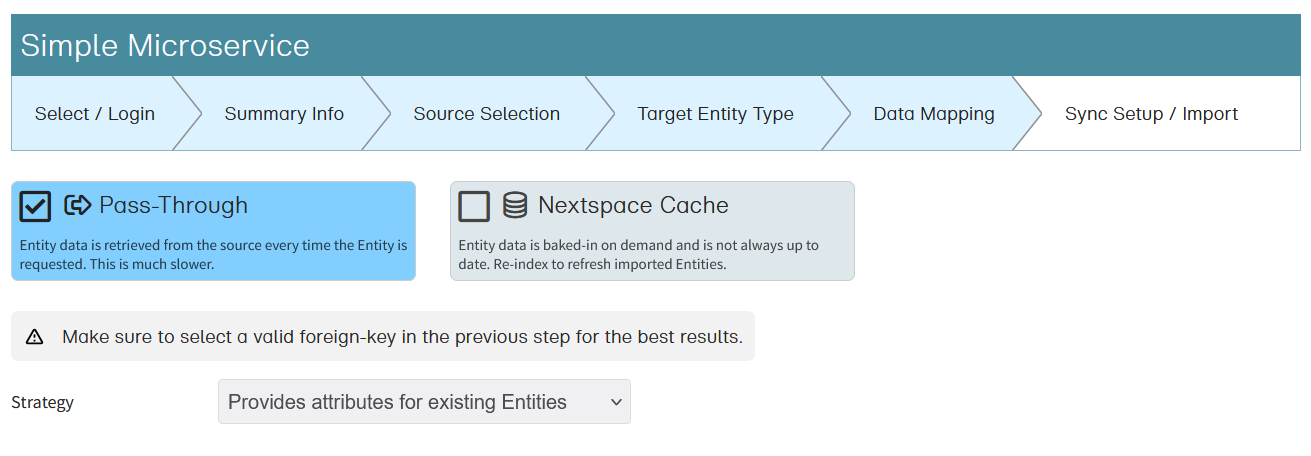
Task: Open the Source Selection step
Action: pos(486,114)
